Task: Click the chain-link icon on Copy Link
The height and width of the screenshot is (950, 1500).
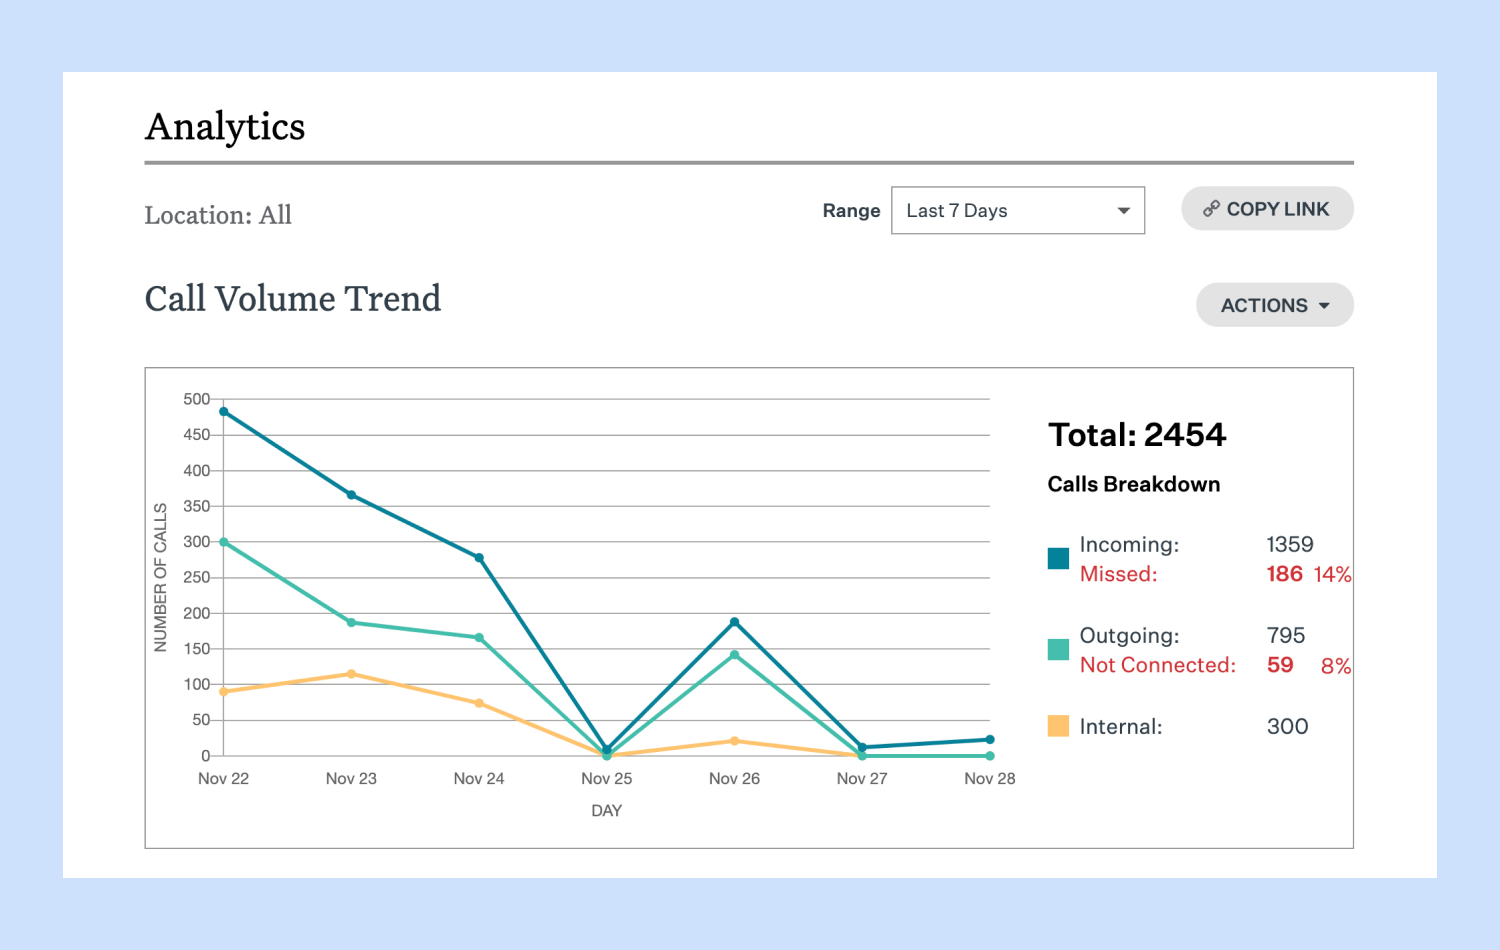Action: click(x=1212, y=209)
